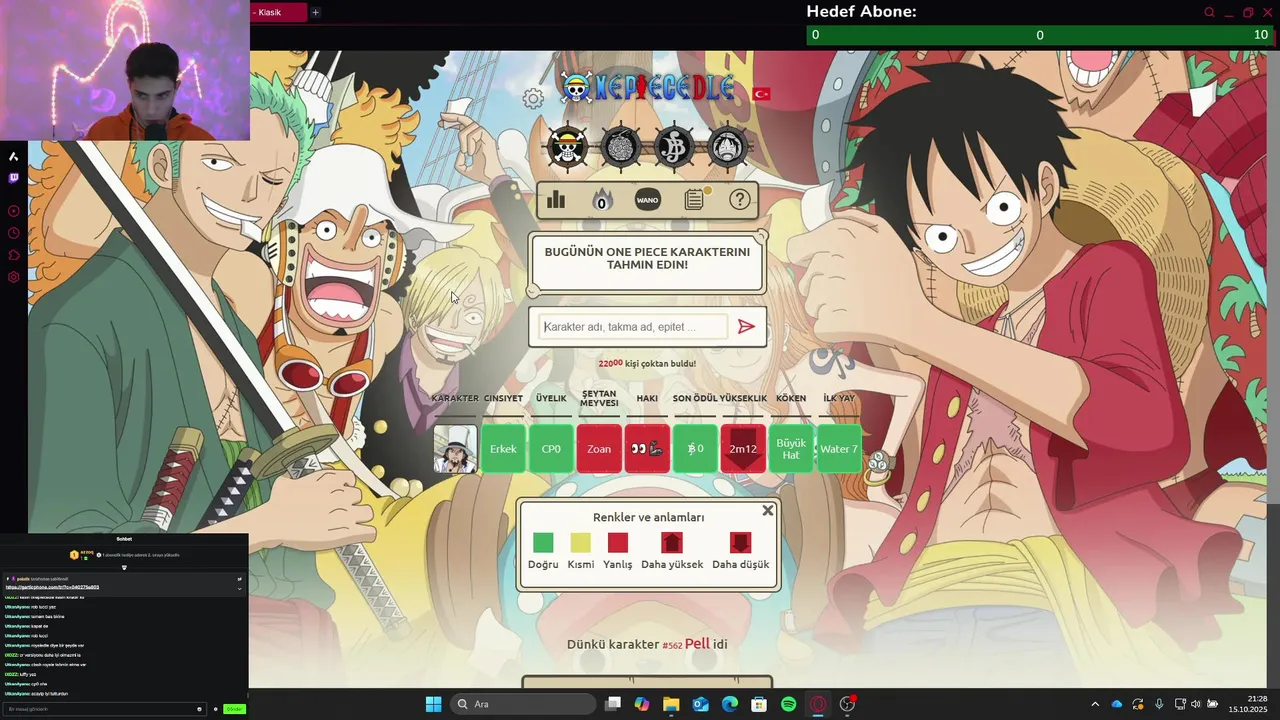Select the Luffy laugh mode wheel icon
The width and height of the screenshot is (1280, 720).
727,148
